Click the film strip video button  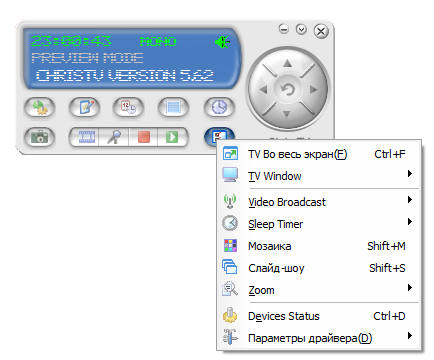(x=85, y=137)
